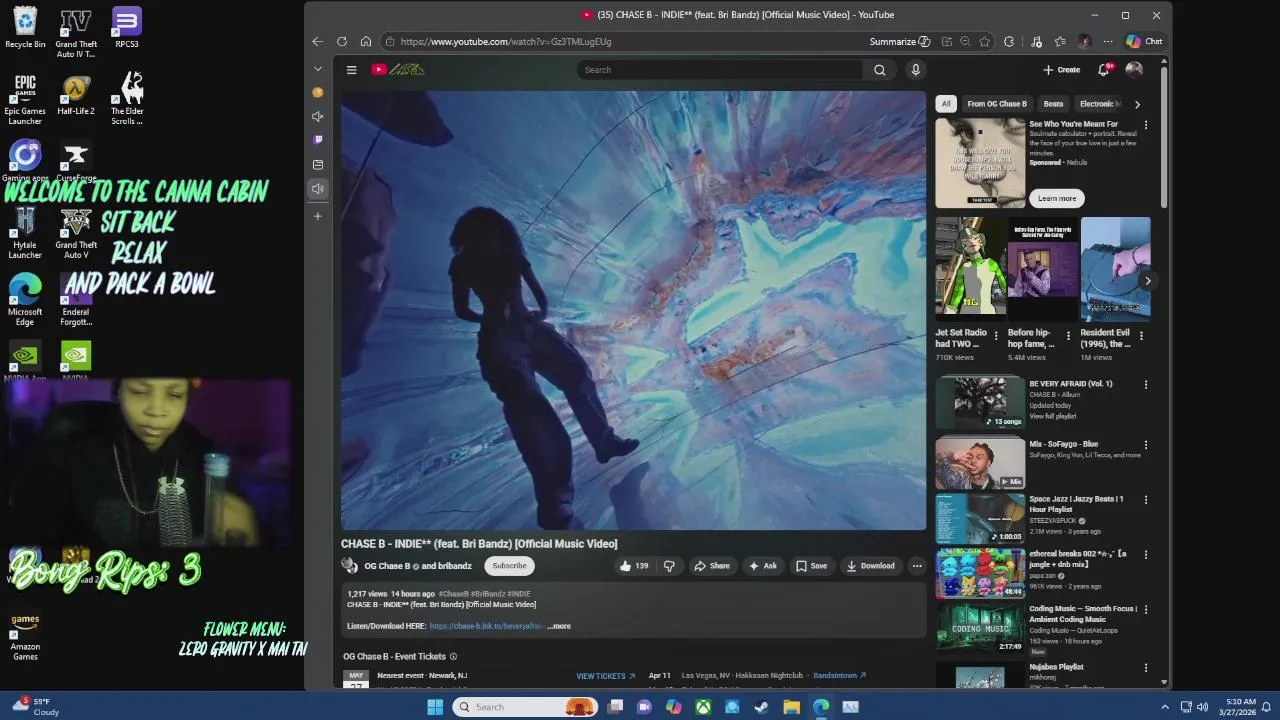
Task: Open options for See Who You're Meant For ad
Action: coord(1146,125)
